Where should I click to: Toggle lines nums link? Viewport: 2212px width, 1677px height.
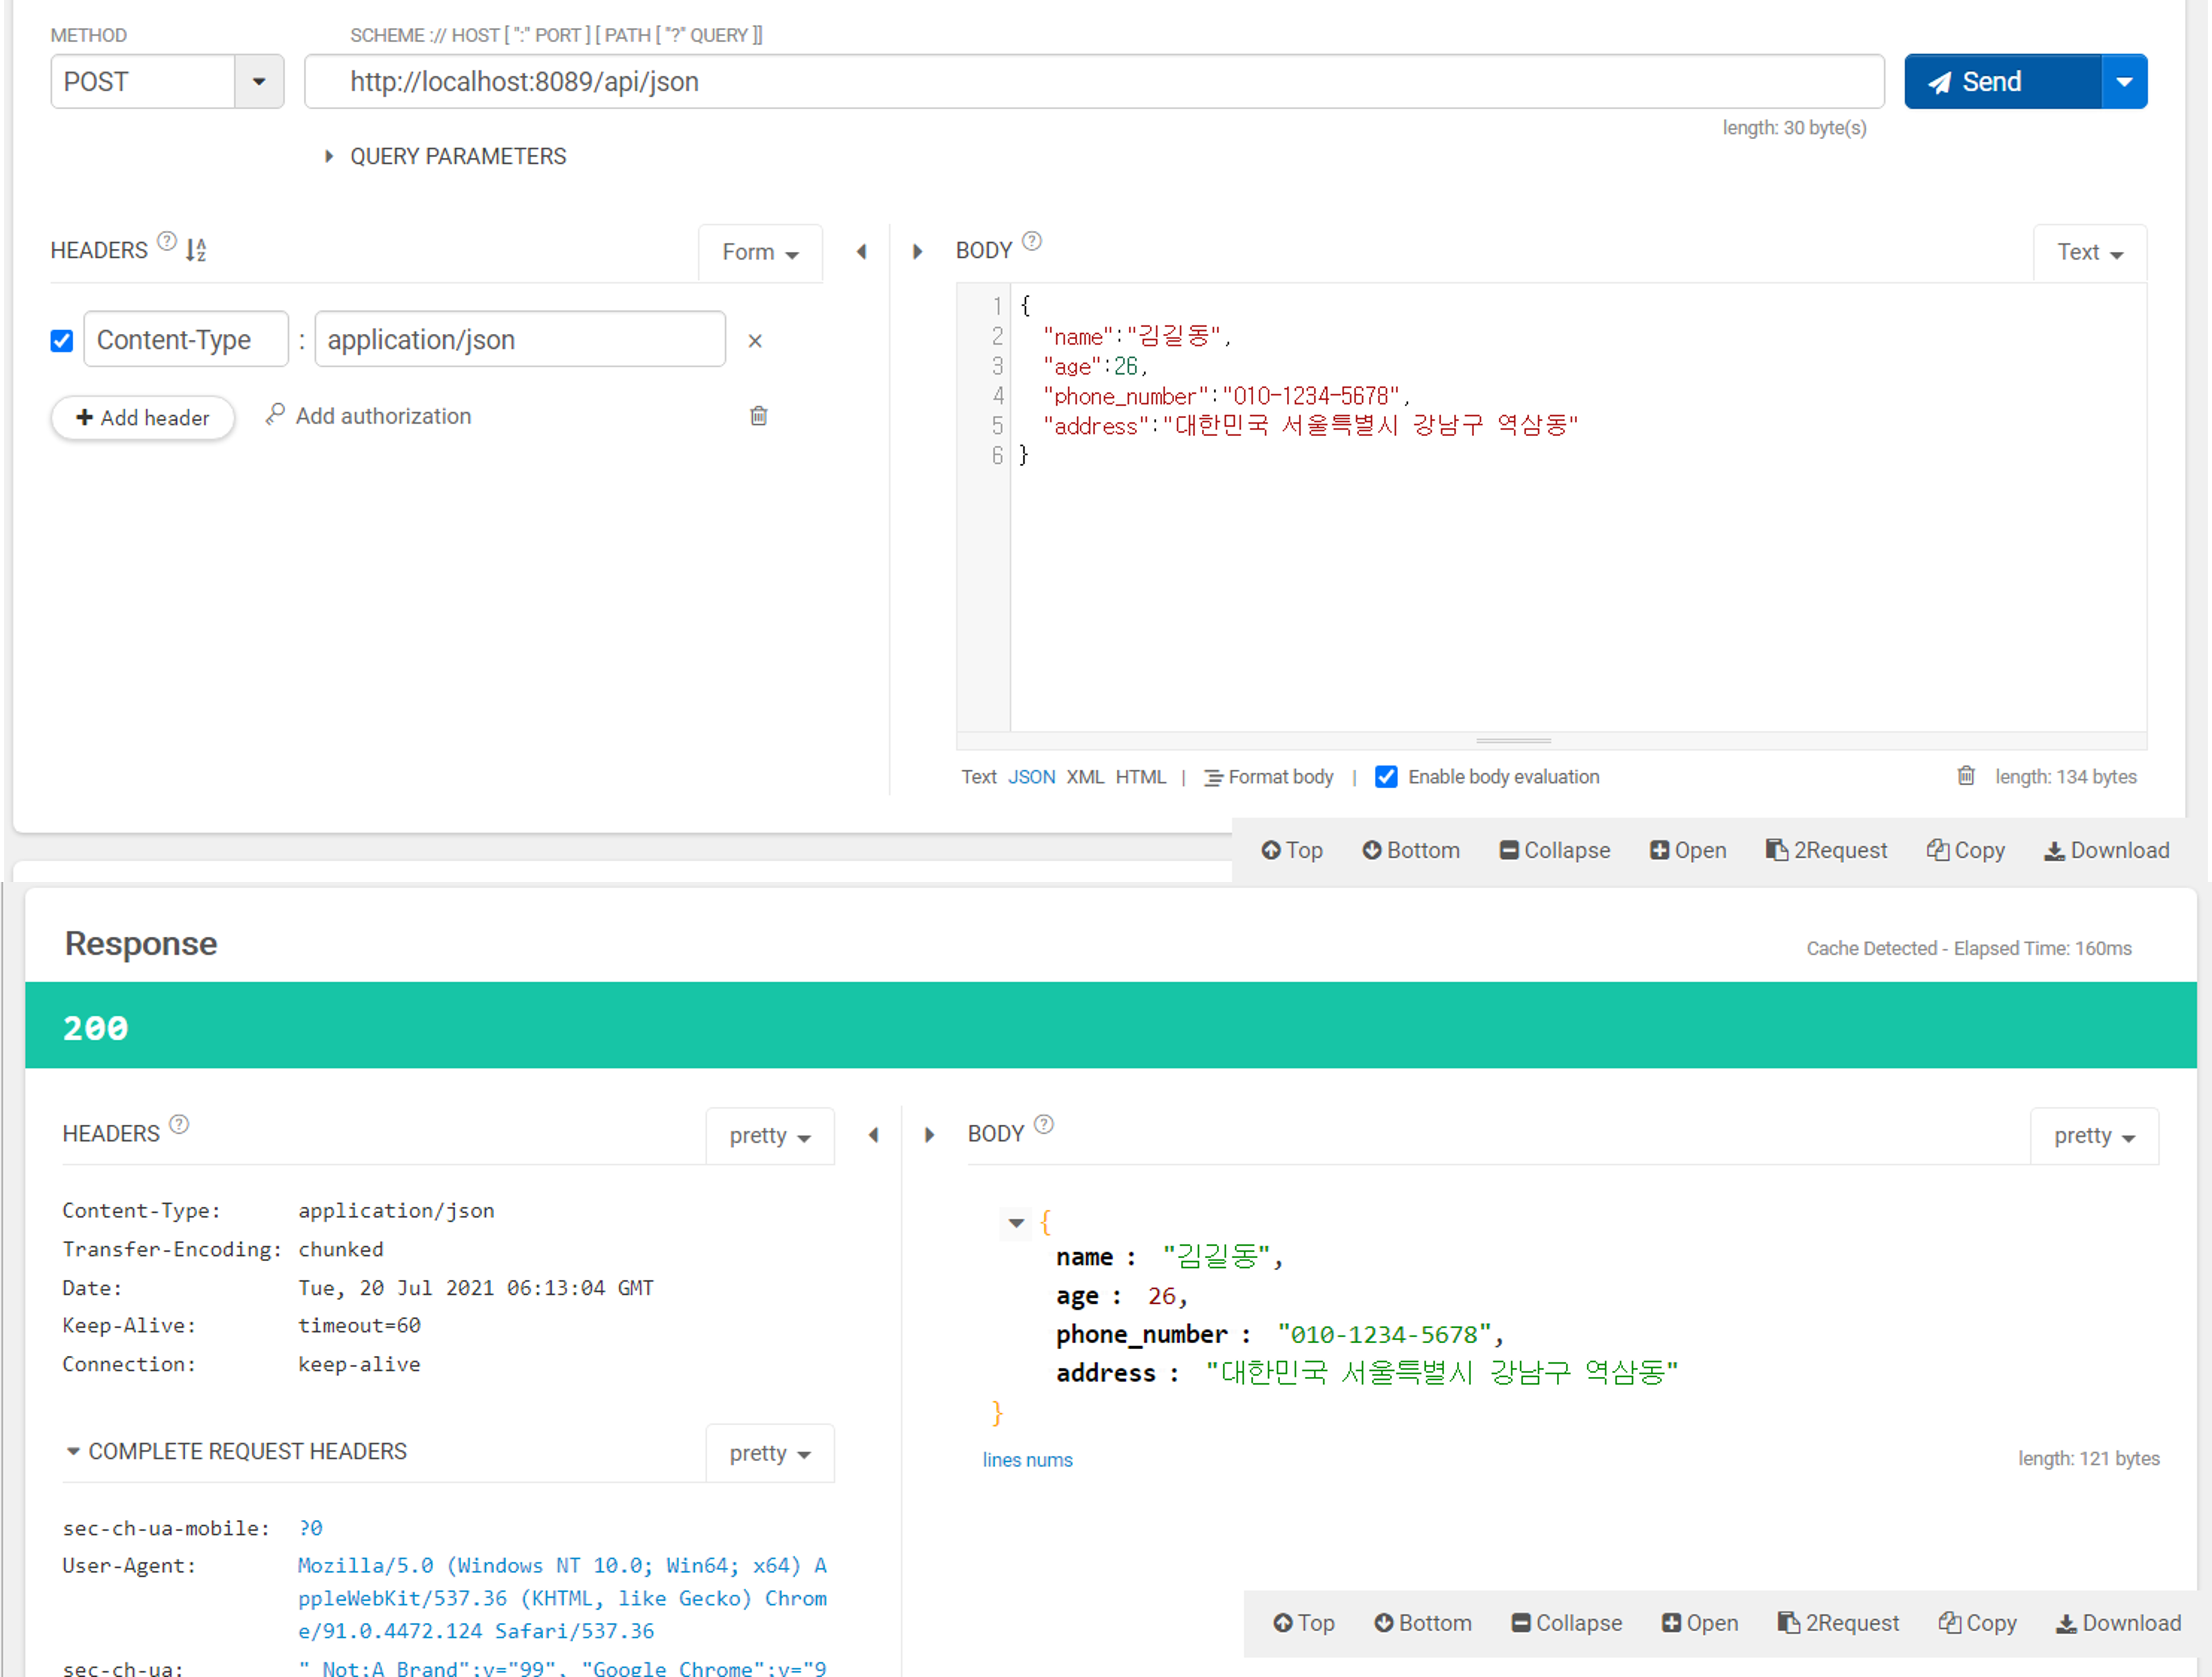pyautogui.click(x=1027, y=1460)
